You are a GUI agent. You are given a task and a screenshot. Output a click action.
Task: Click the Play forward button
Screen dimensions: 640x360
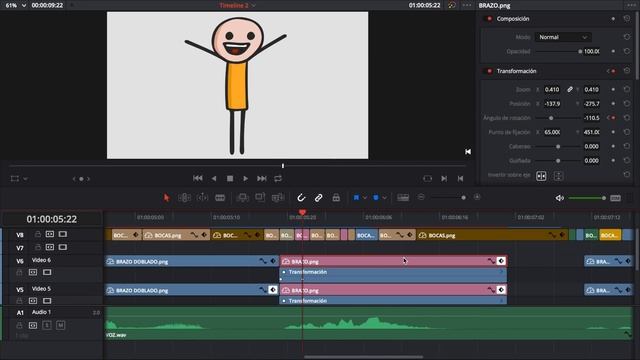click(245, 178)
